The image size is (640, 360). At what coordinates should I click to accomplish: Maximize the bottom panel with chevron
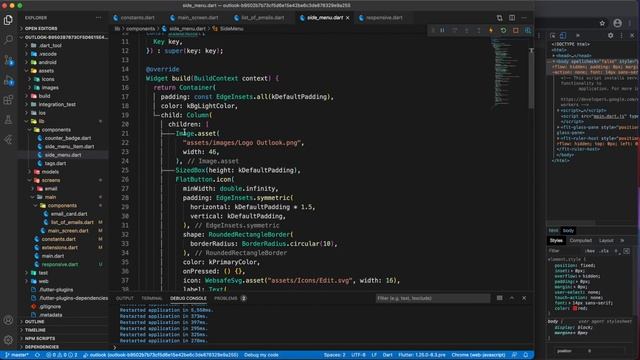(512, 298)
